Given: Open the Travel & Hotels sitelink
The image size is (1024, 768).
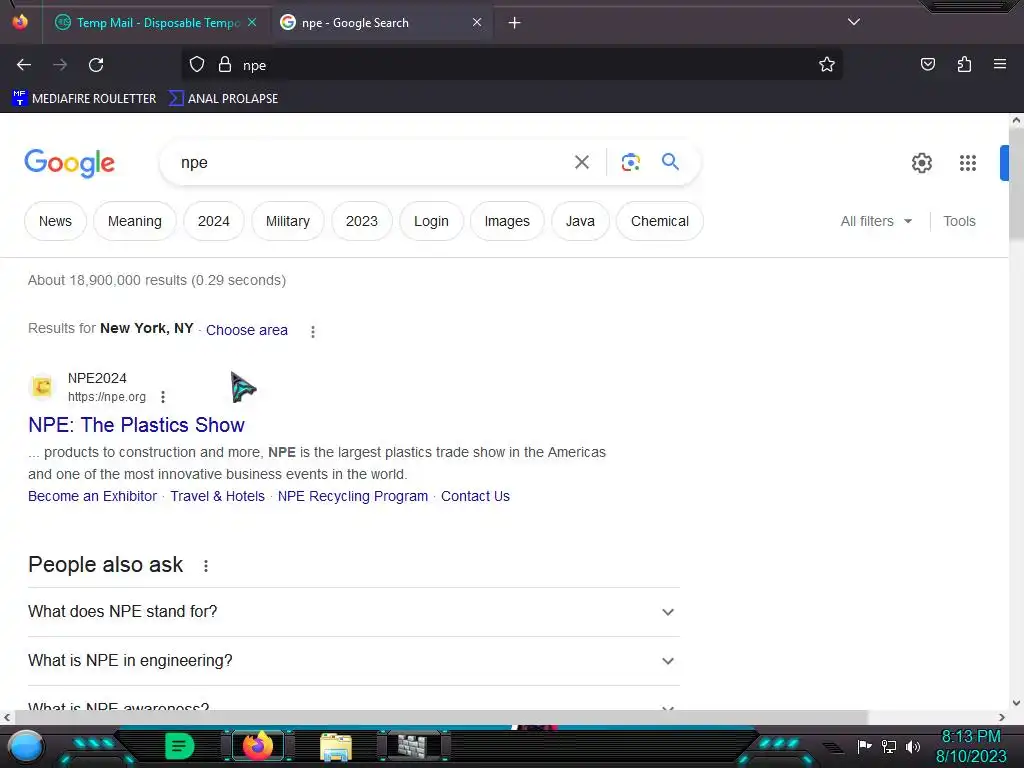Looking at the screenshot, I should pos(217,496).
